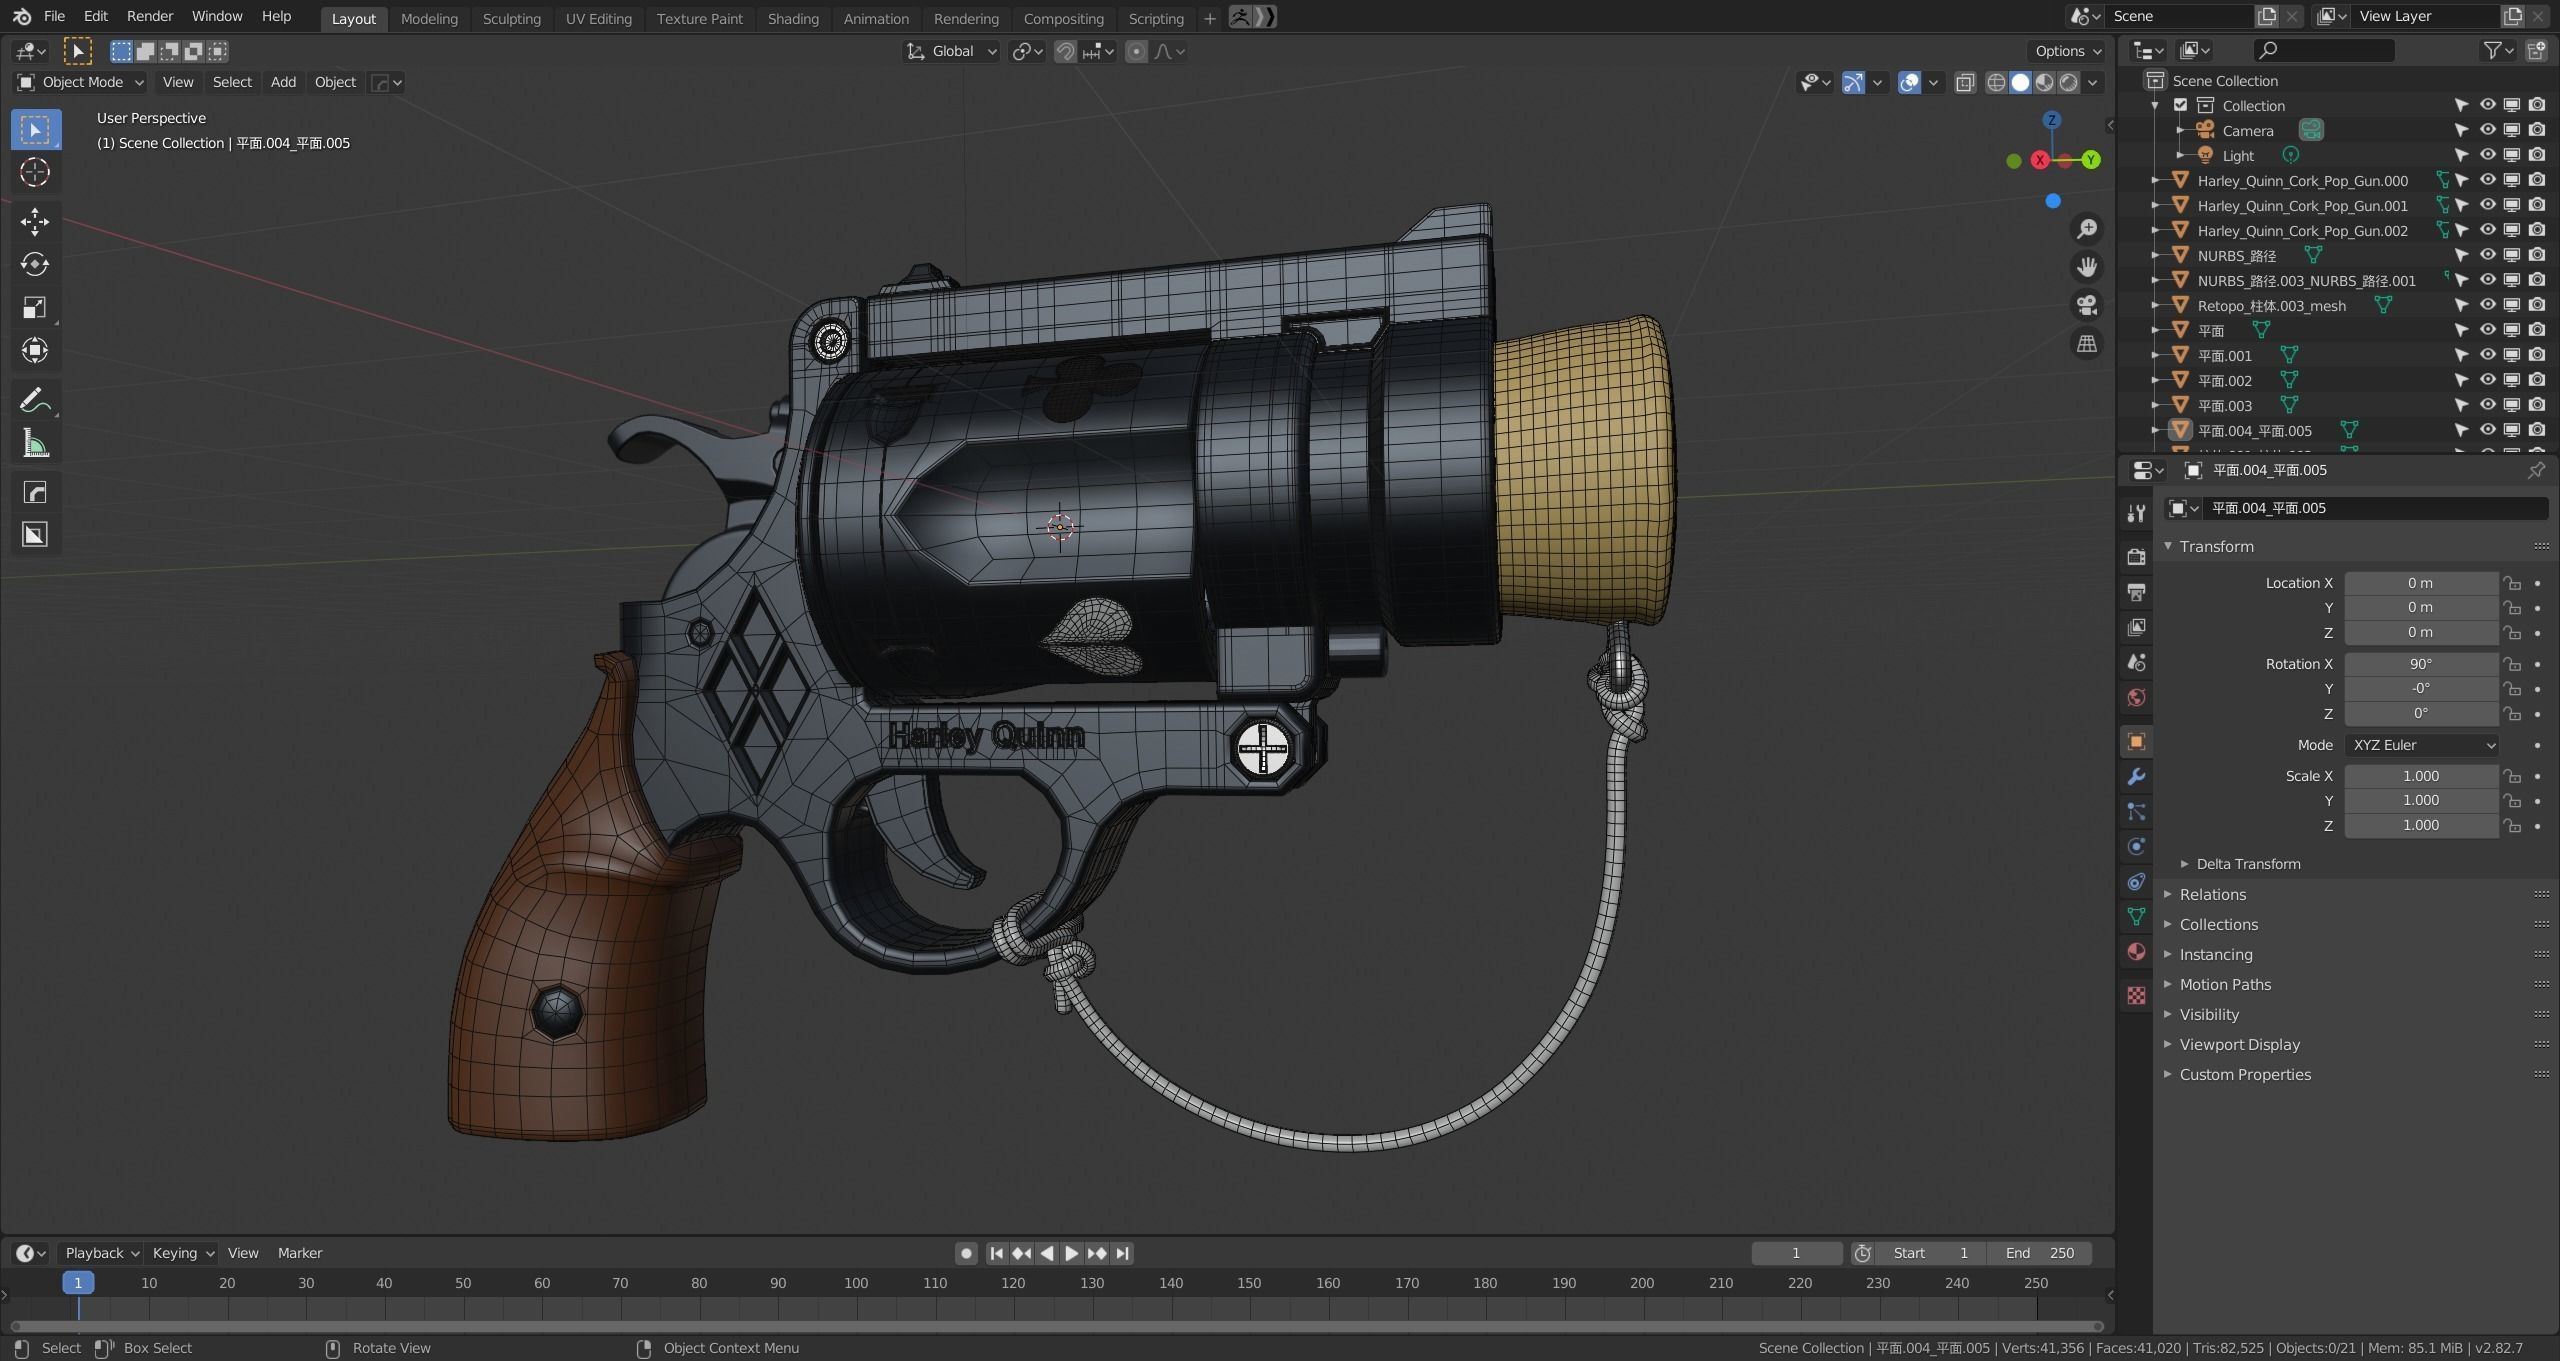Image resolution: width=2560 pixels, height=1361 pixels.
Task: Select the Annotate tool
Action: point(35,401)
